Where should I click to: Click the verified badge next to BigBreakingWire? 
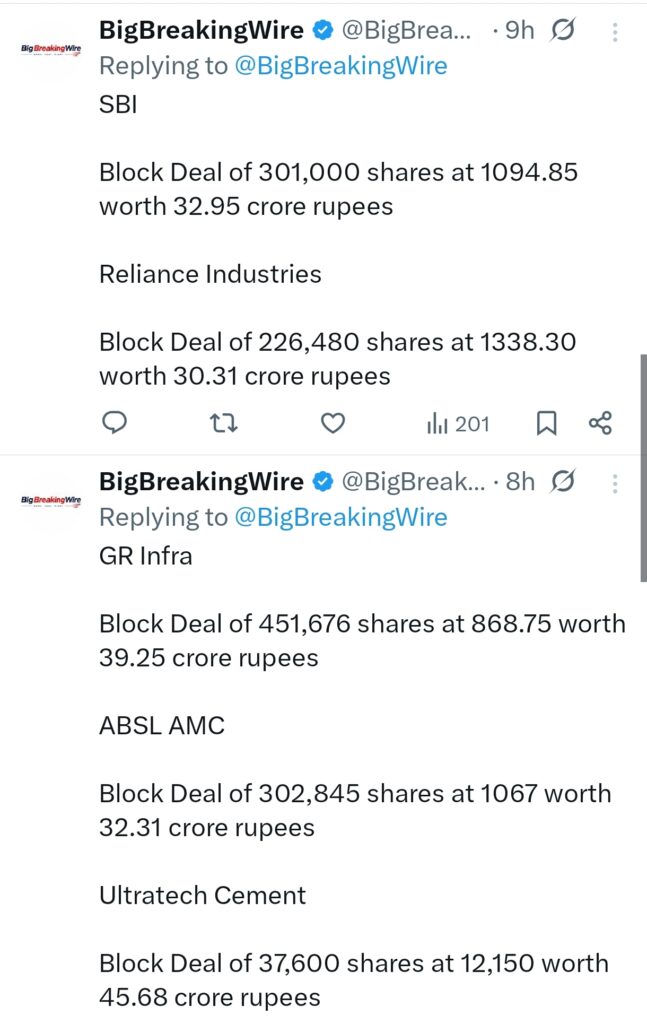point(321,30)
